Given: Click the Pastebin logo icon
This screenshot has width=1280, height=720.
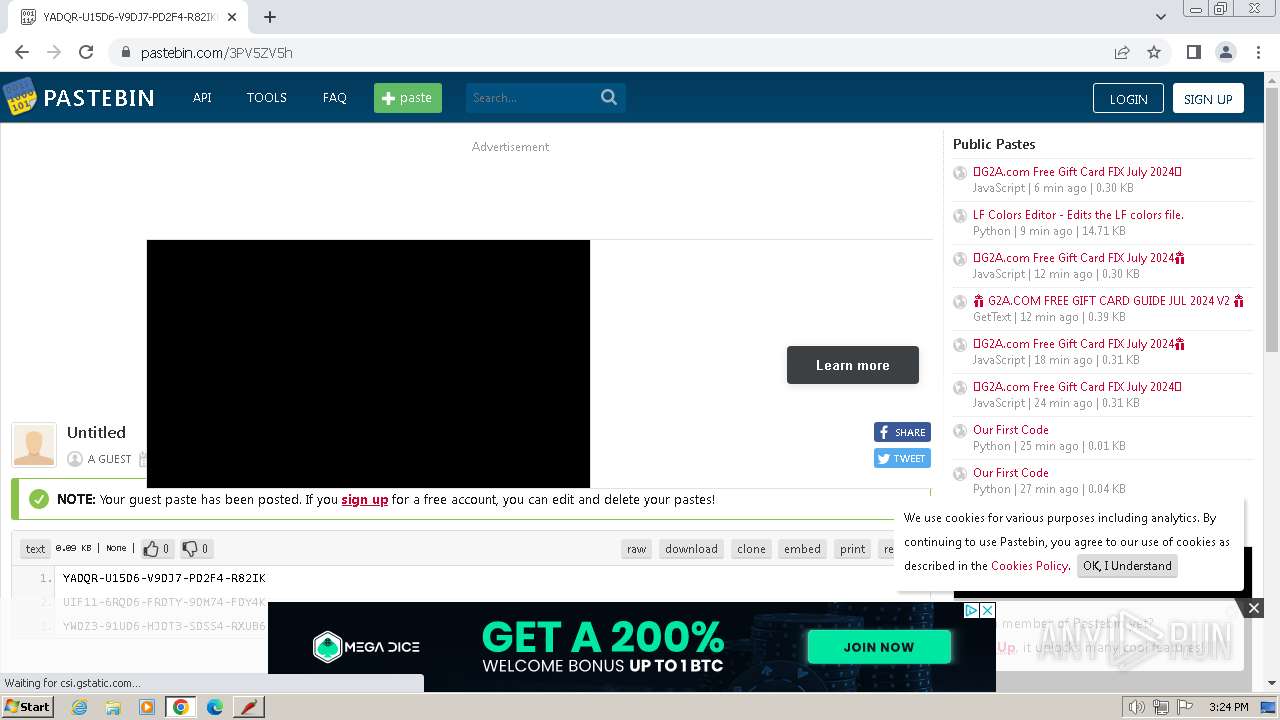Looking at the screenshot, I should pos(20,97).
